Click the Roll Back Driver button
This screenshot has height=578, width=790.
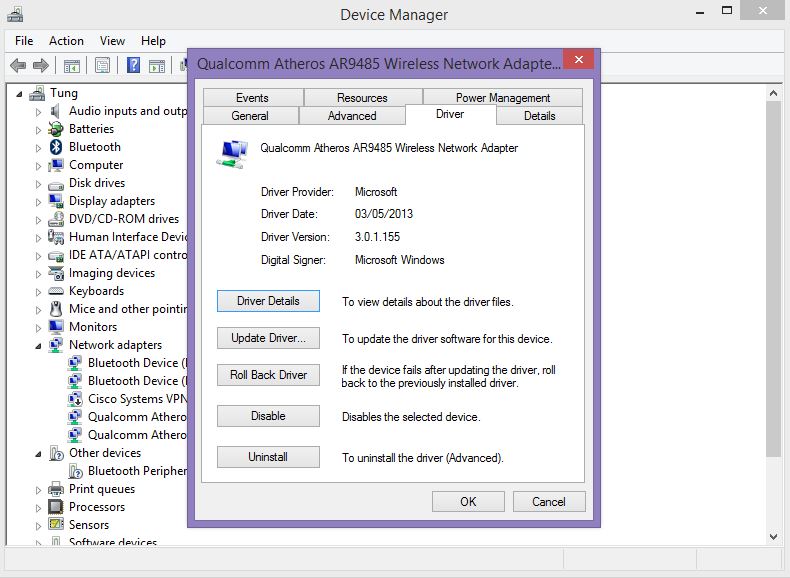[268, 375]
